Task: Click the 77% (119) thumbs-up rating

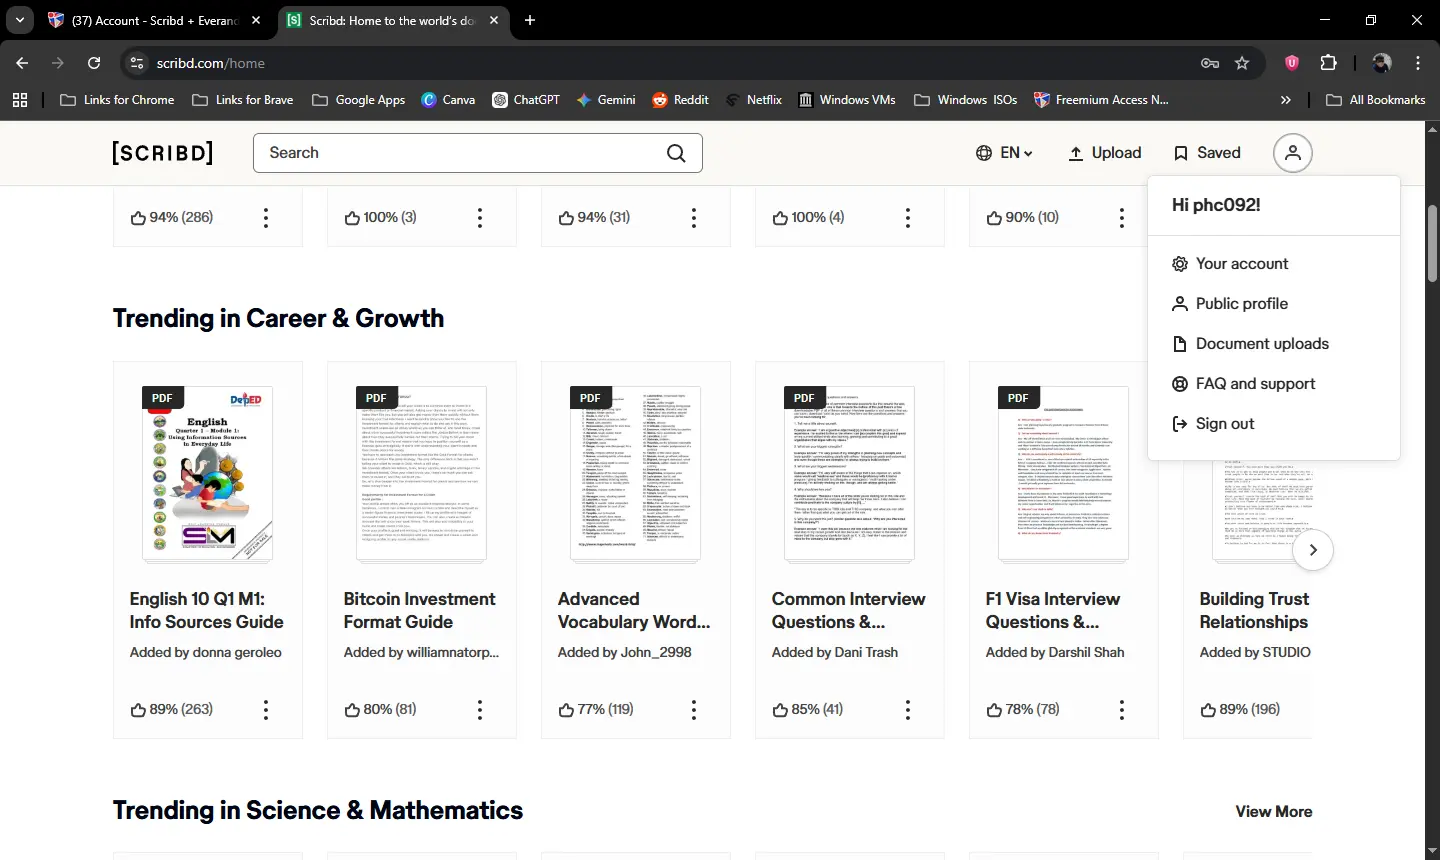Action: 596,710
